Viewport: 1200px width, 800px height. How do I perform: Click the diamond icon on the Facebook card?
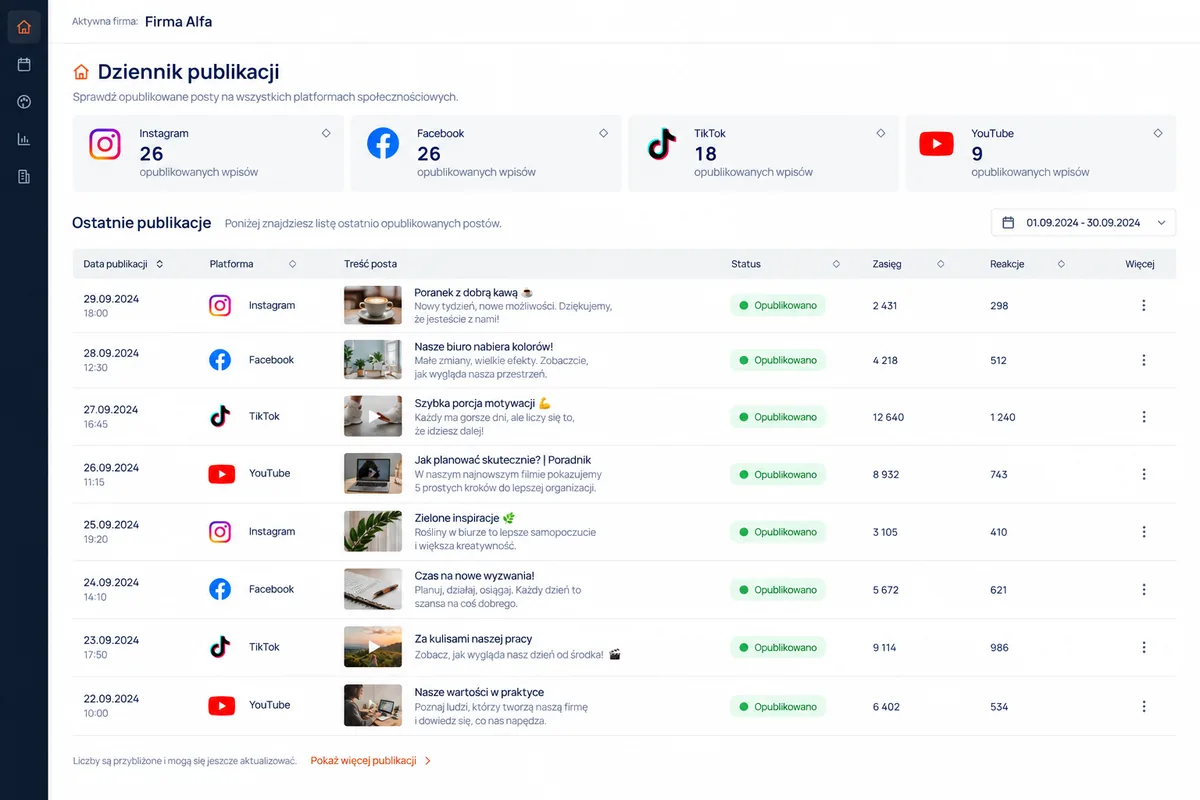(603, 133)
